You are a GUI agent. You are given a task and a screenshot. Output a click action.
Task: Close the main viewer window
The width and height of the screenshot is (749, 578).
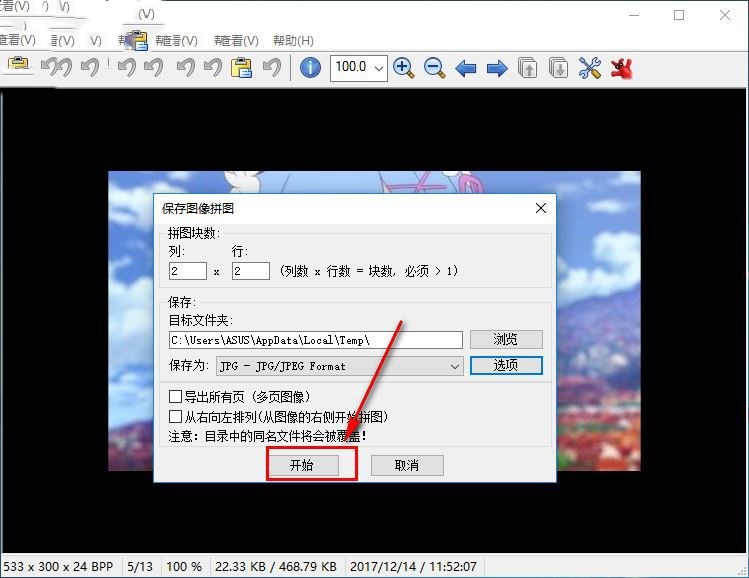pyautogui.click(x=725, y=15)
